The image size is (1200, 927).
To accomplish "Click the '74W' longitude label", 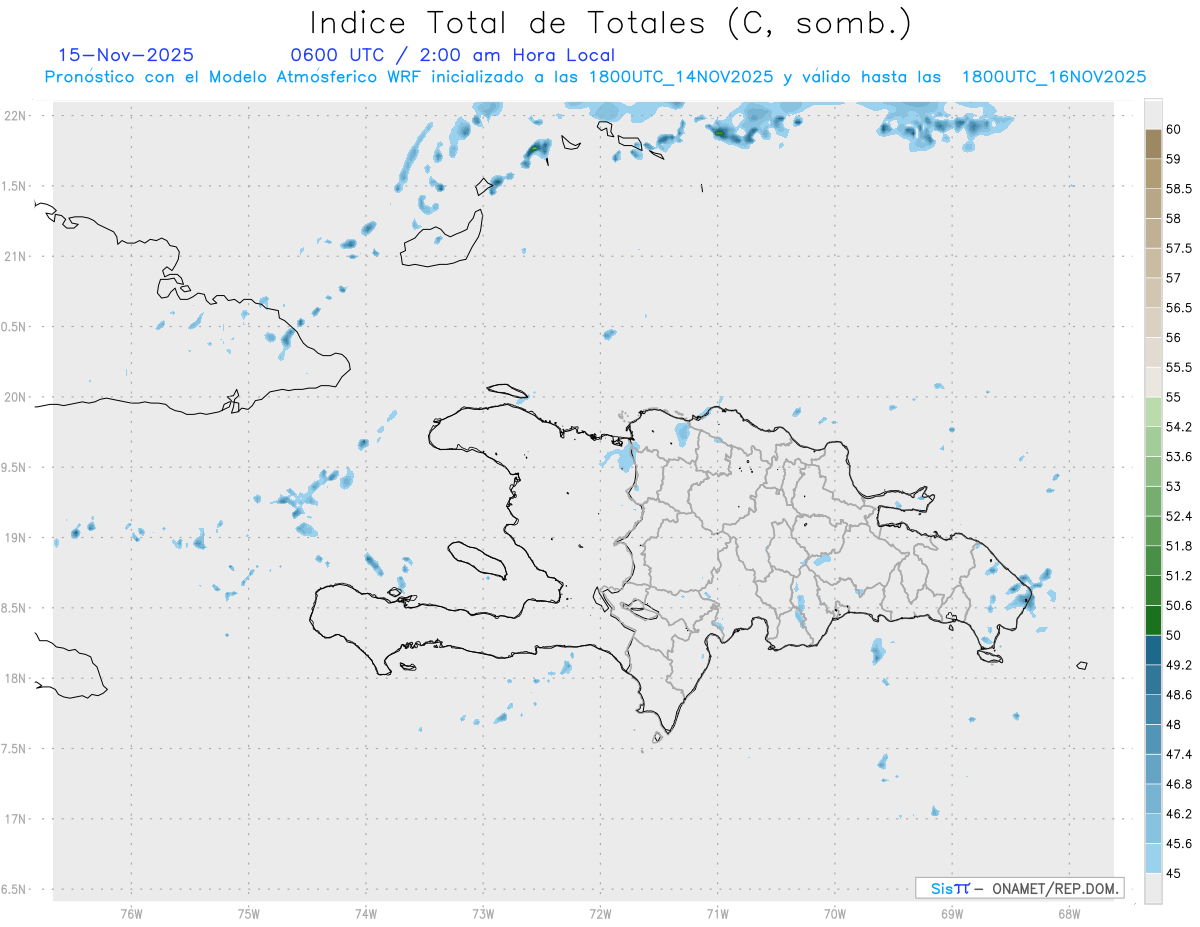I will [x=365, y=914].
